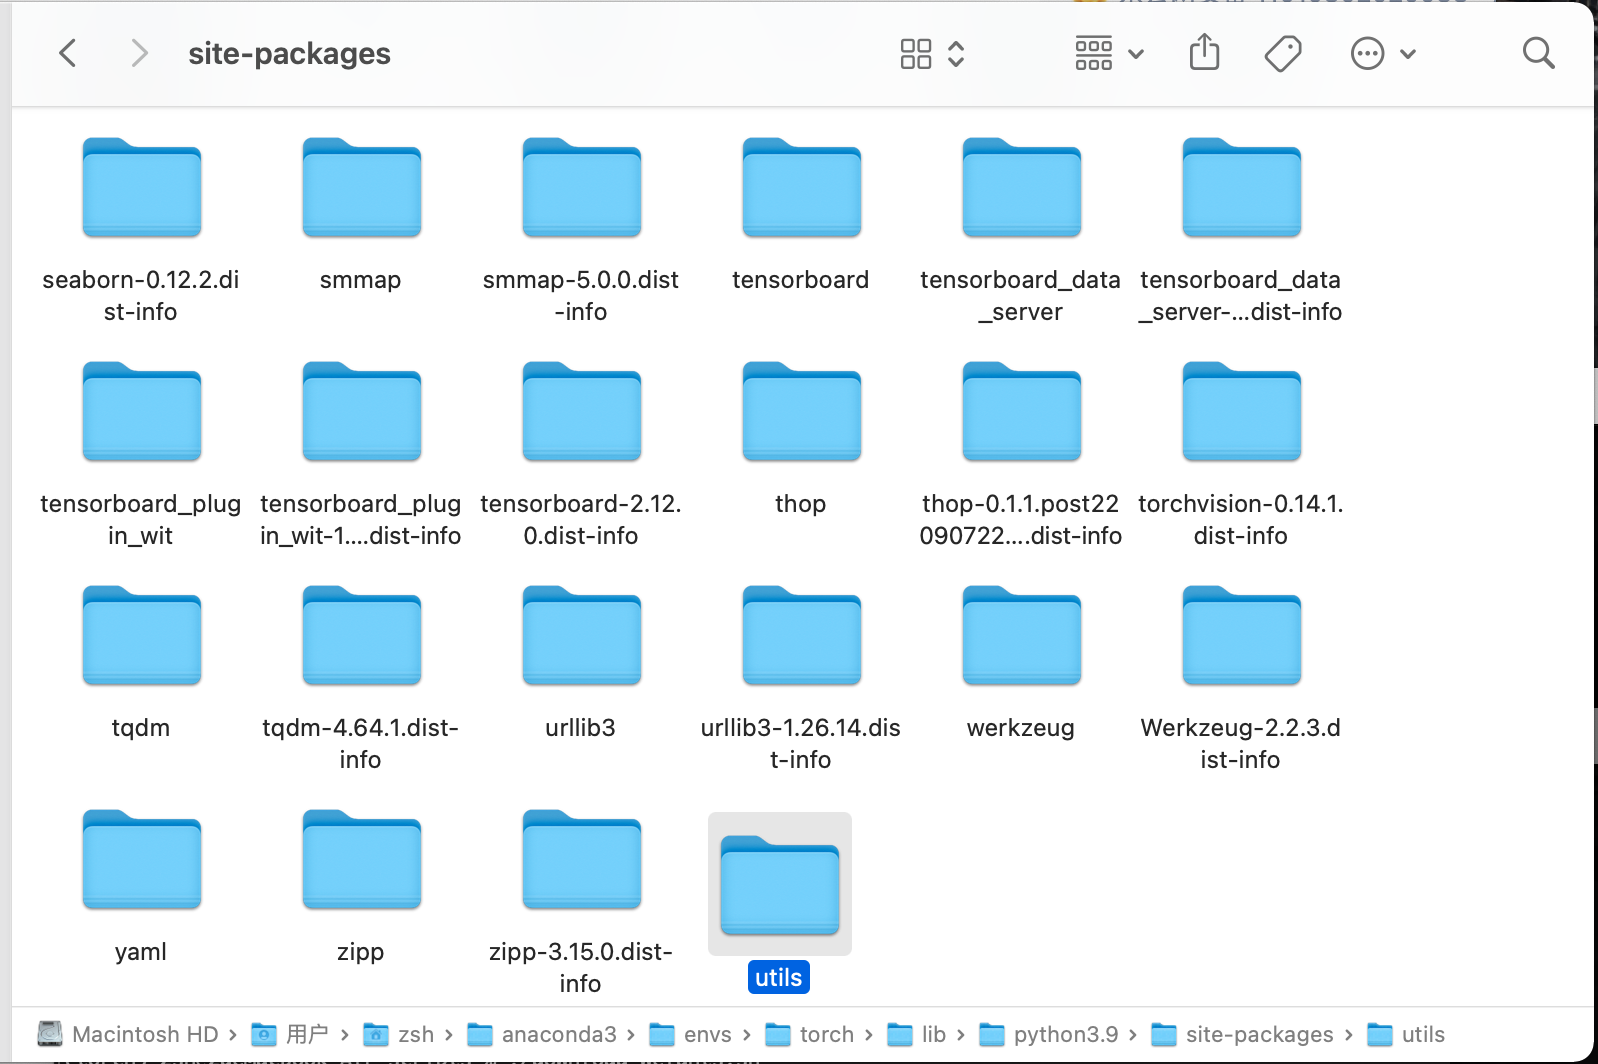This screenshot has width=1598, height=1064.
Task: Go back with the left chevron button
Action: coord(68,53)
